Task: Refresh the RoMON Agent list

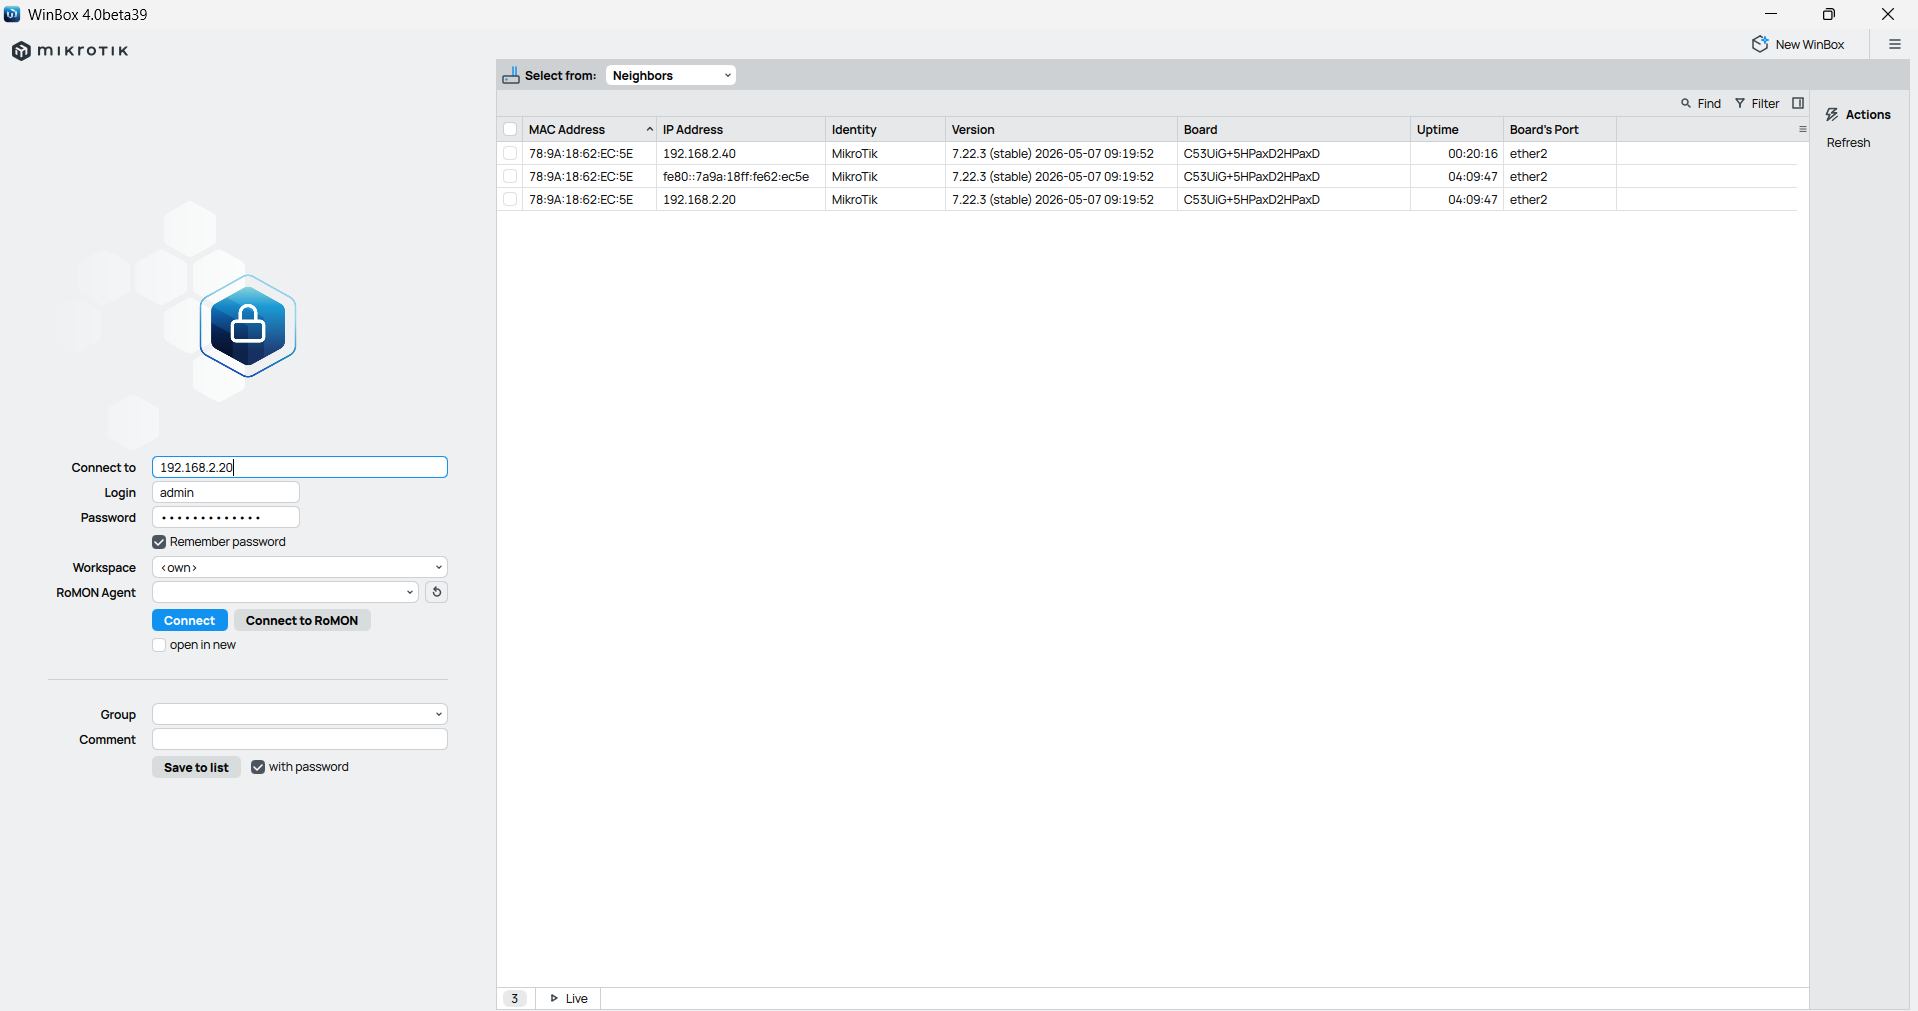Action: tap(437, 592)
